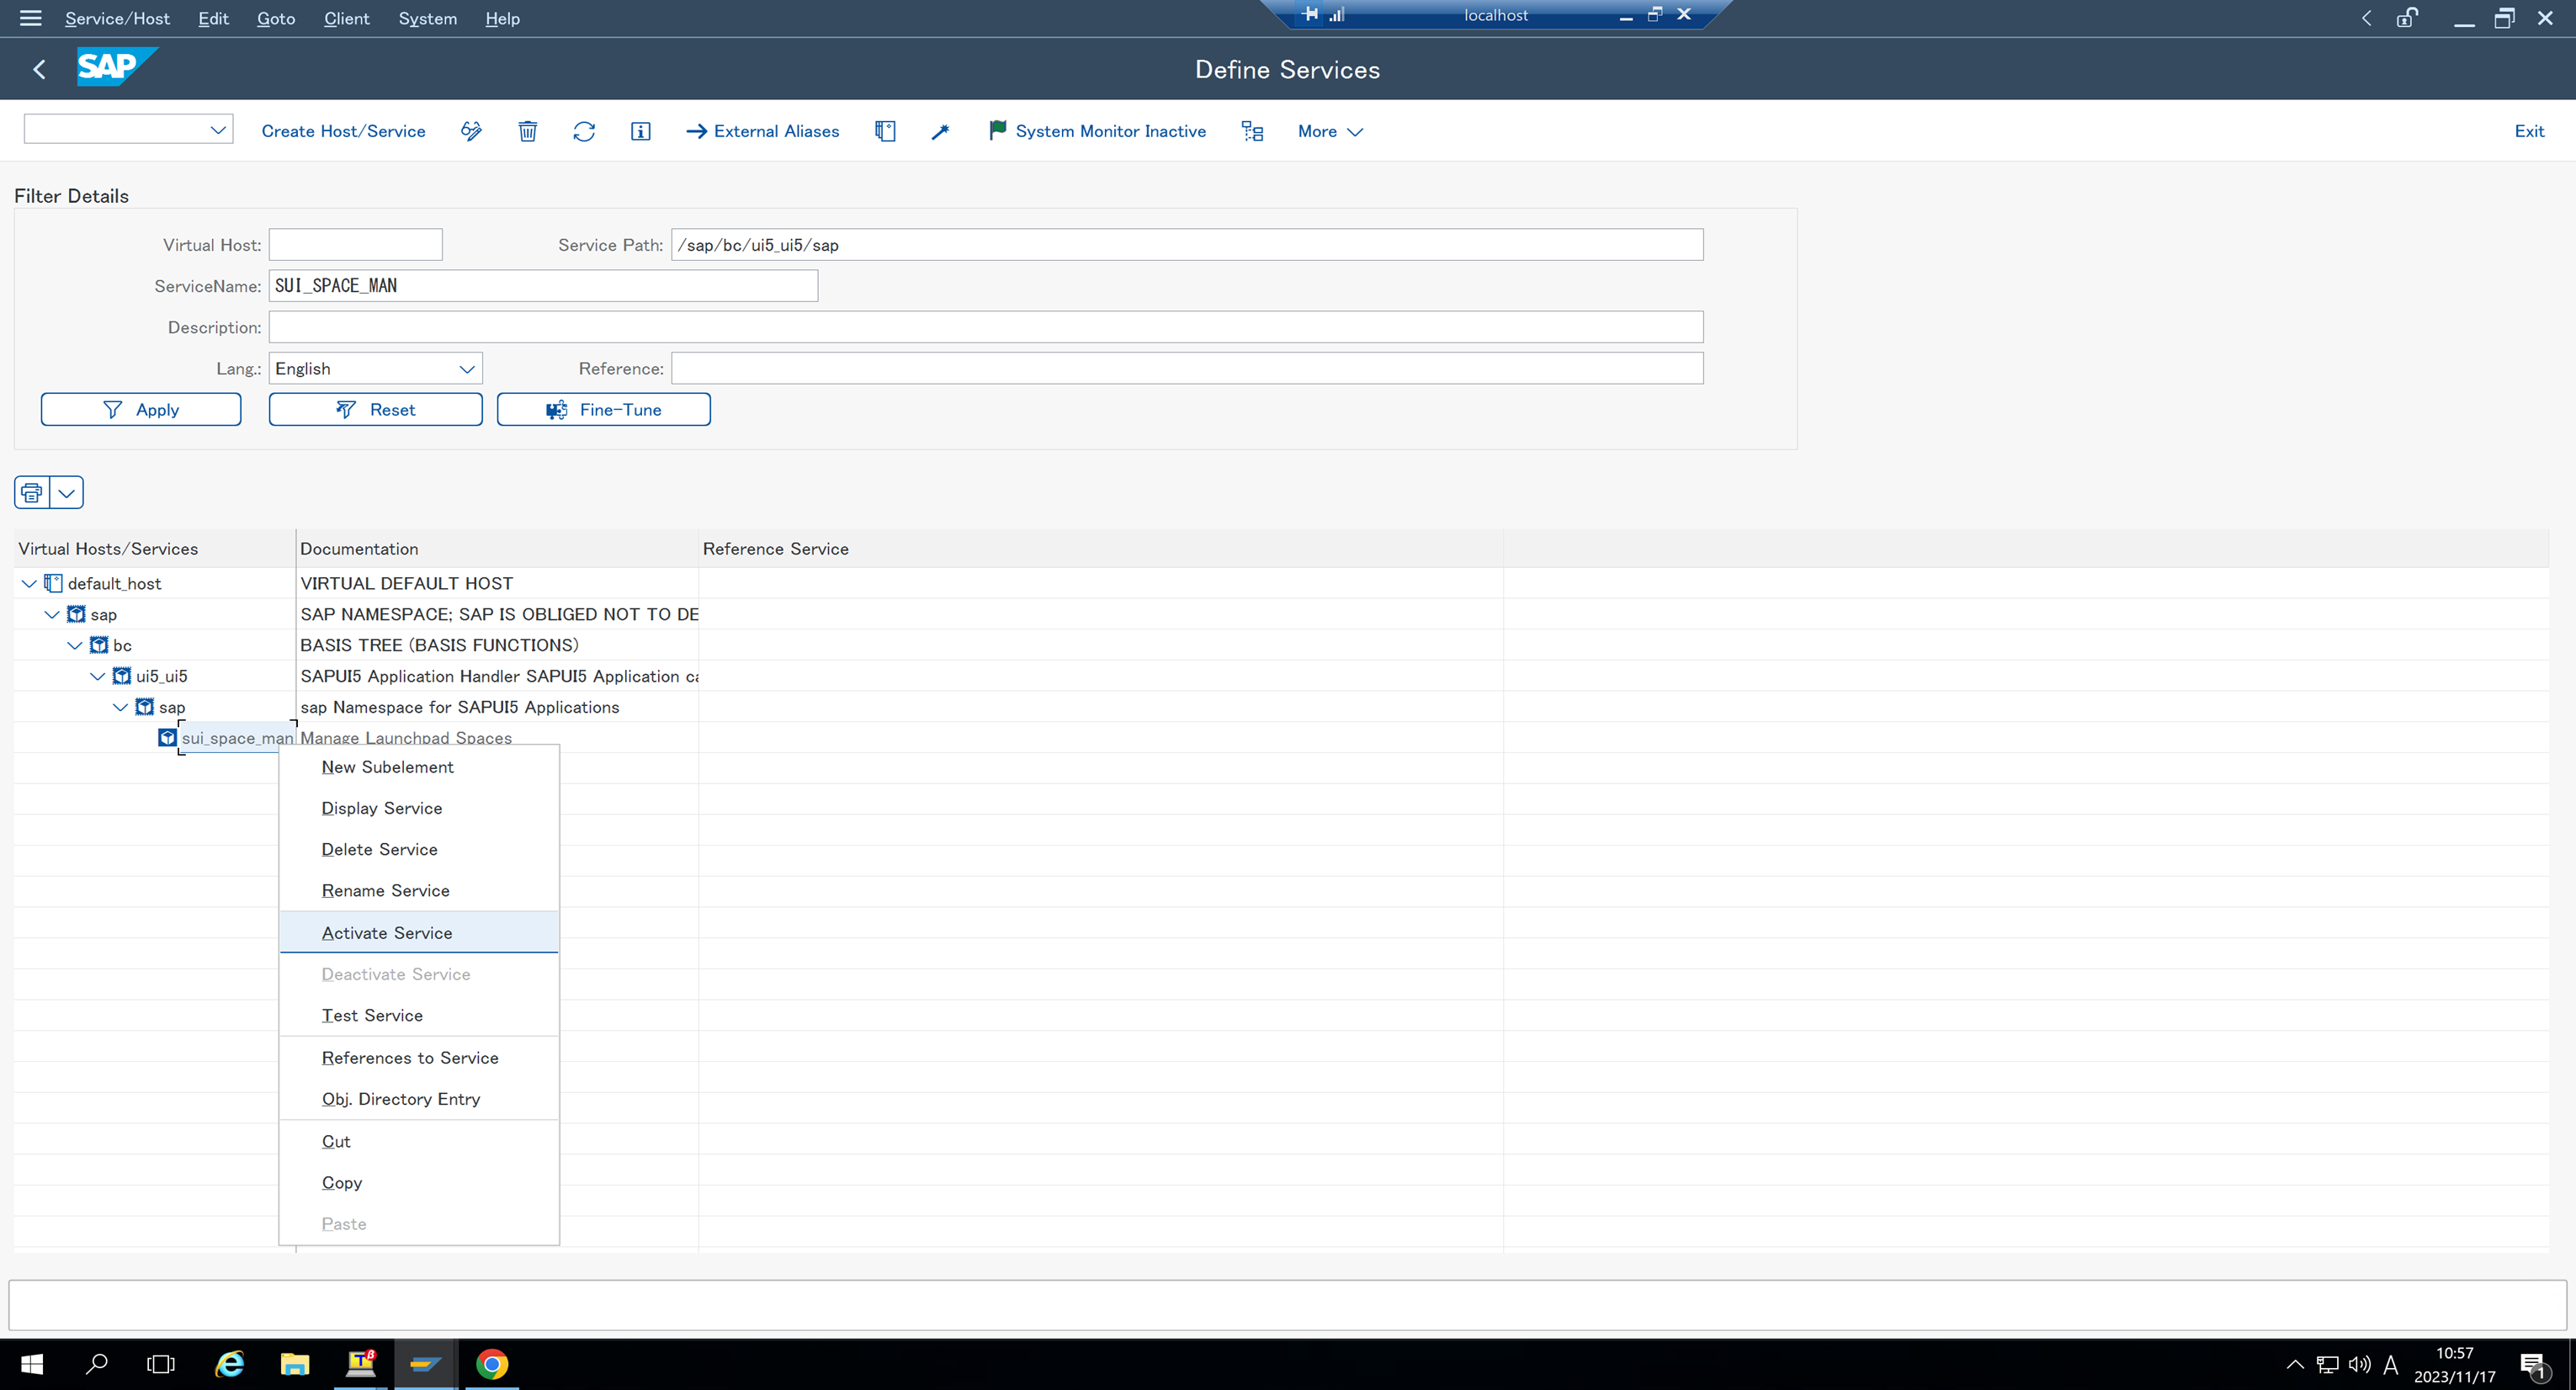Refresh the service list
Image resolution: width=2576 pixels, height=1390 pixels.
click(x=583, y=131)
